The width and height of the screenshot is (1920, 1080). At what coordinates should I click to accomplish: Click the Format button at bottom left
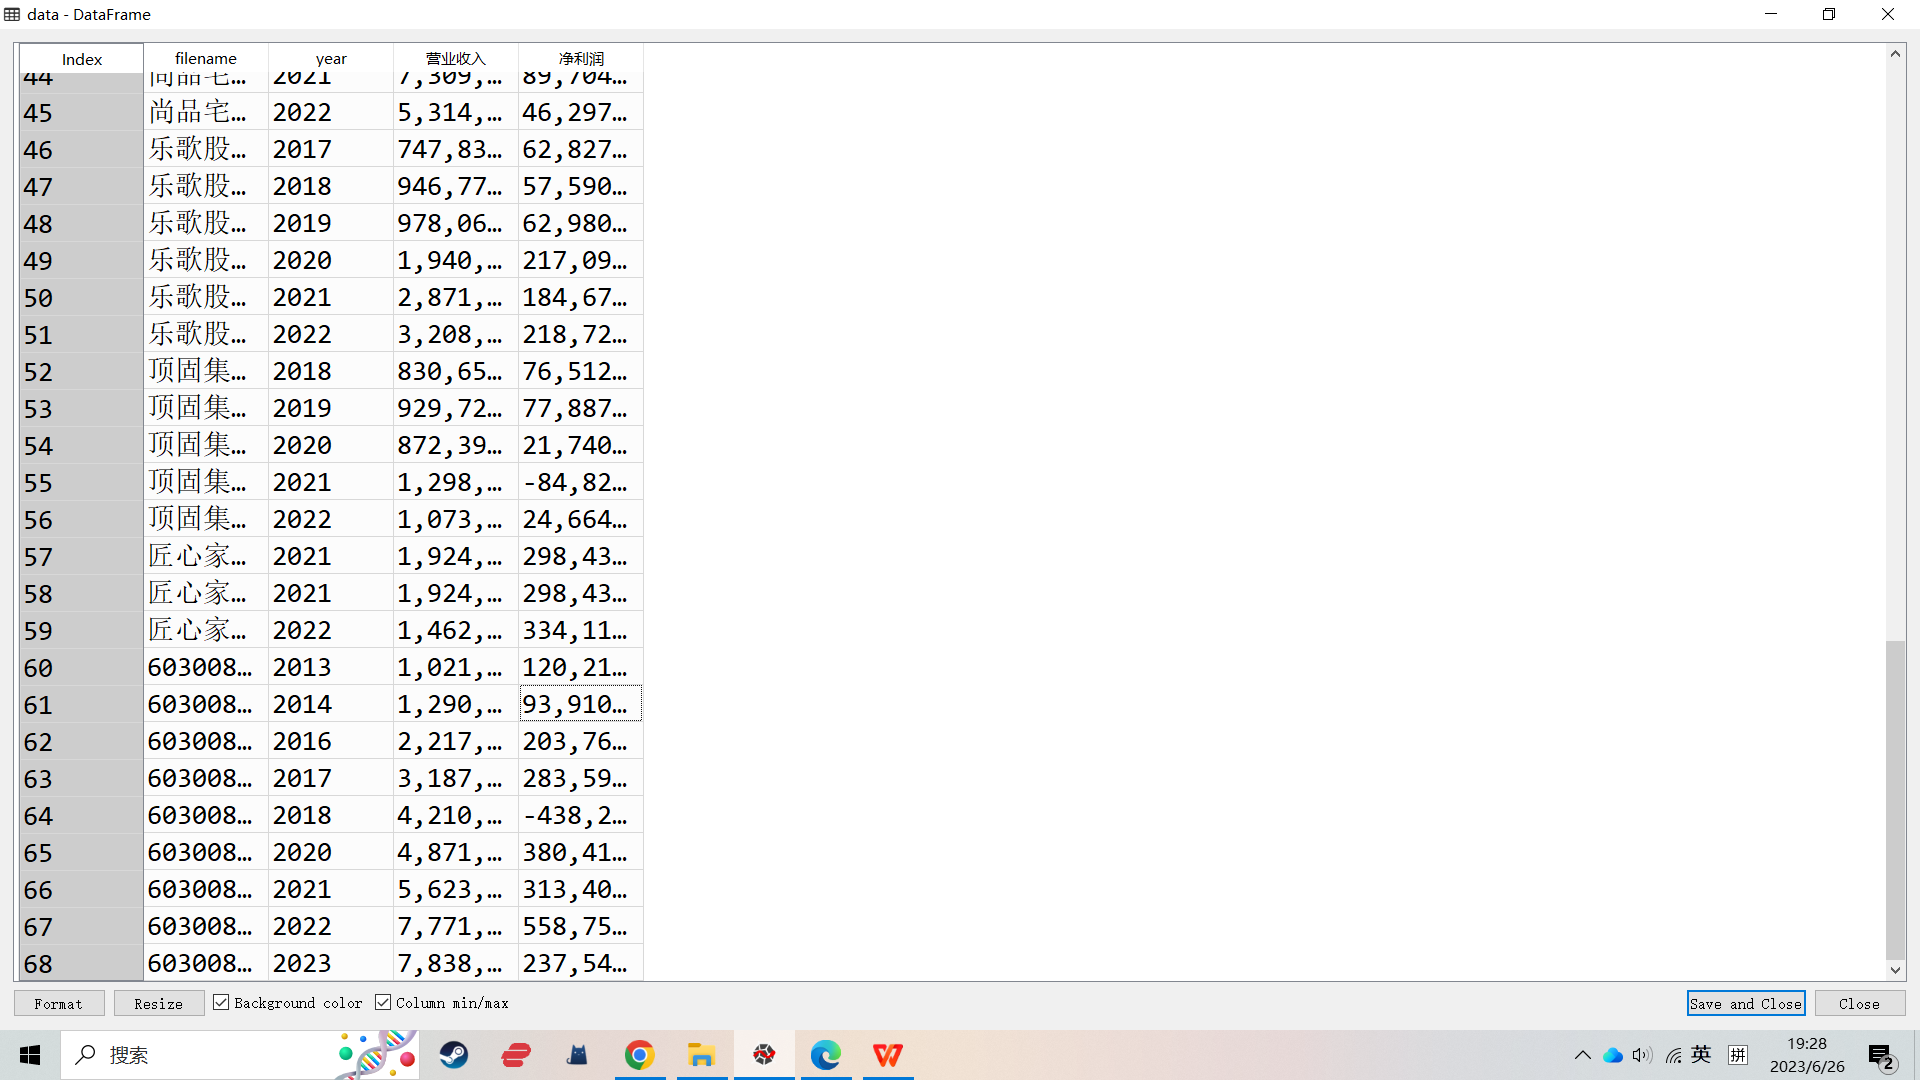(58, 1002)
